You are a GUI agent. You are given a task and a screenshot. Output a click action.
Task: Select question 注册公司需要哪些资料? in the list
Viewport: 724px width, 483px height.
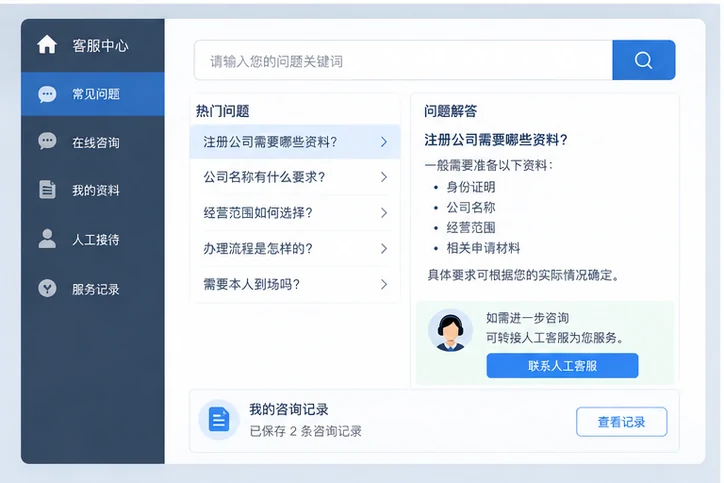[x=295, y=142]
